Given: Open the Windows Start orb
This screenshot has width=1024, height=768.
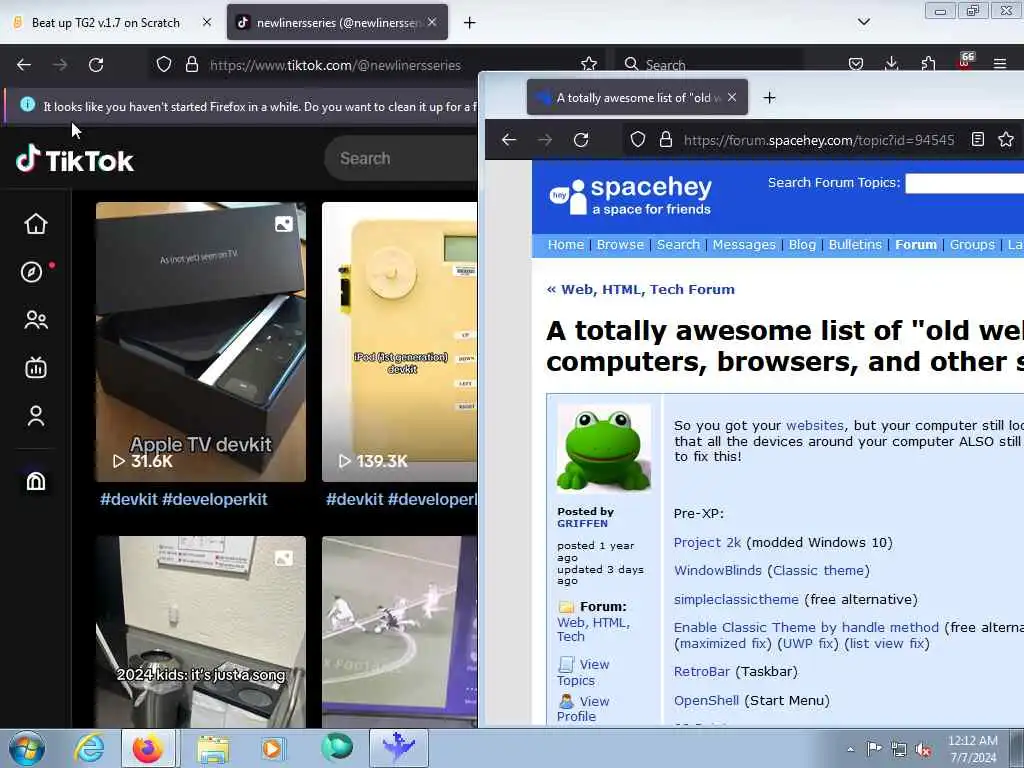Looking at the screenshot, I should (27, 748).
